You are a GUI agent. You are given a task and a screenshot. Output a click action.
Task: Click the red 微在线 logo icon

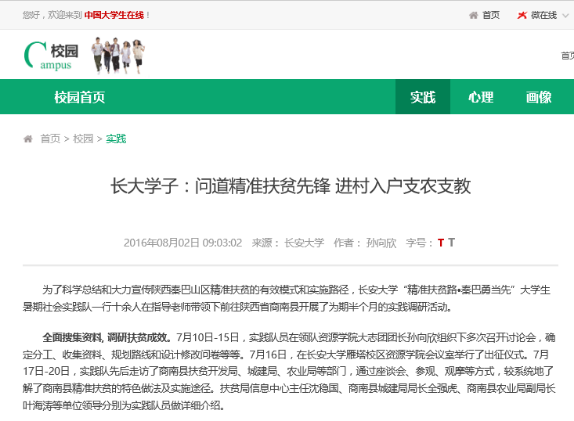coord(522,15)
